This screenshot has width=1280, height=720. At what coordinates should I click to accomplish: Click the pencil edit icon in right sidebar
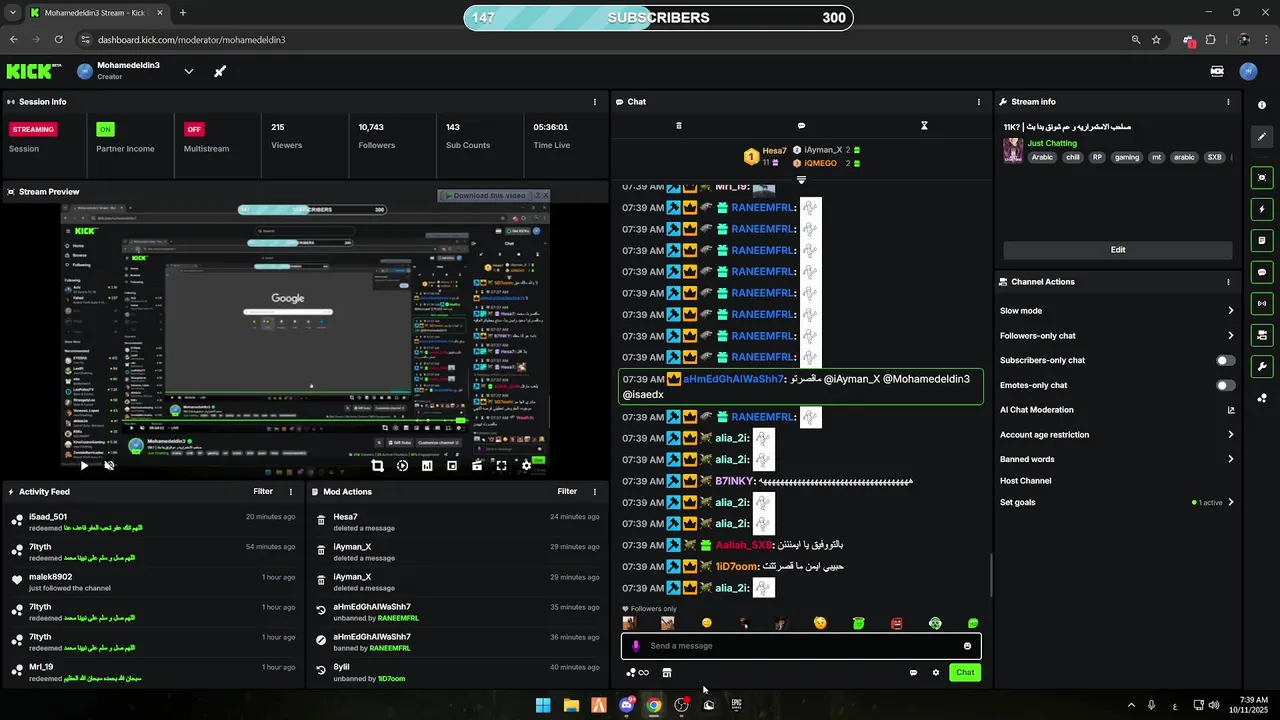[1262, 136]
